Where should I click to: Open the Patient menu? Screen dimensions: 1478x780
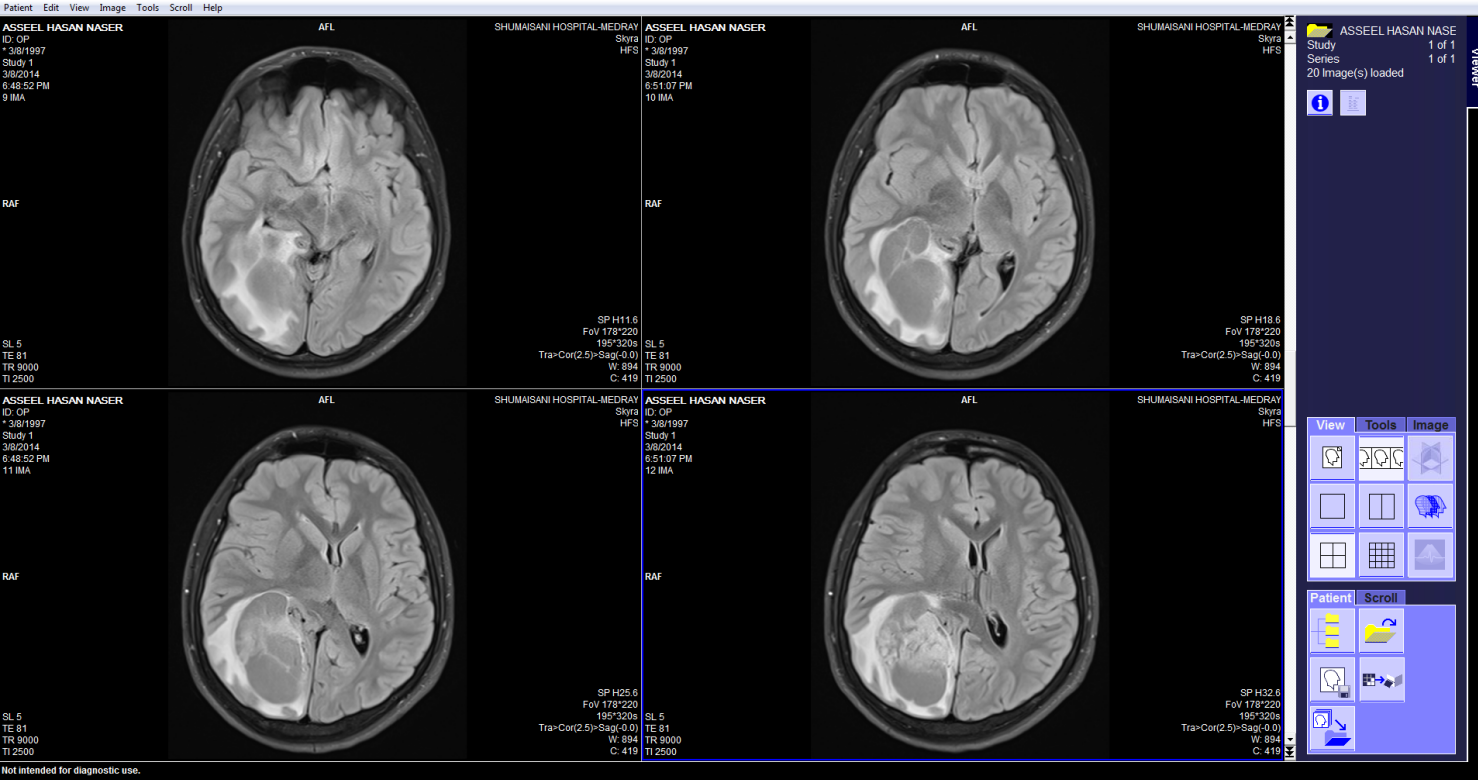[x=19, y=7]
